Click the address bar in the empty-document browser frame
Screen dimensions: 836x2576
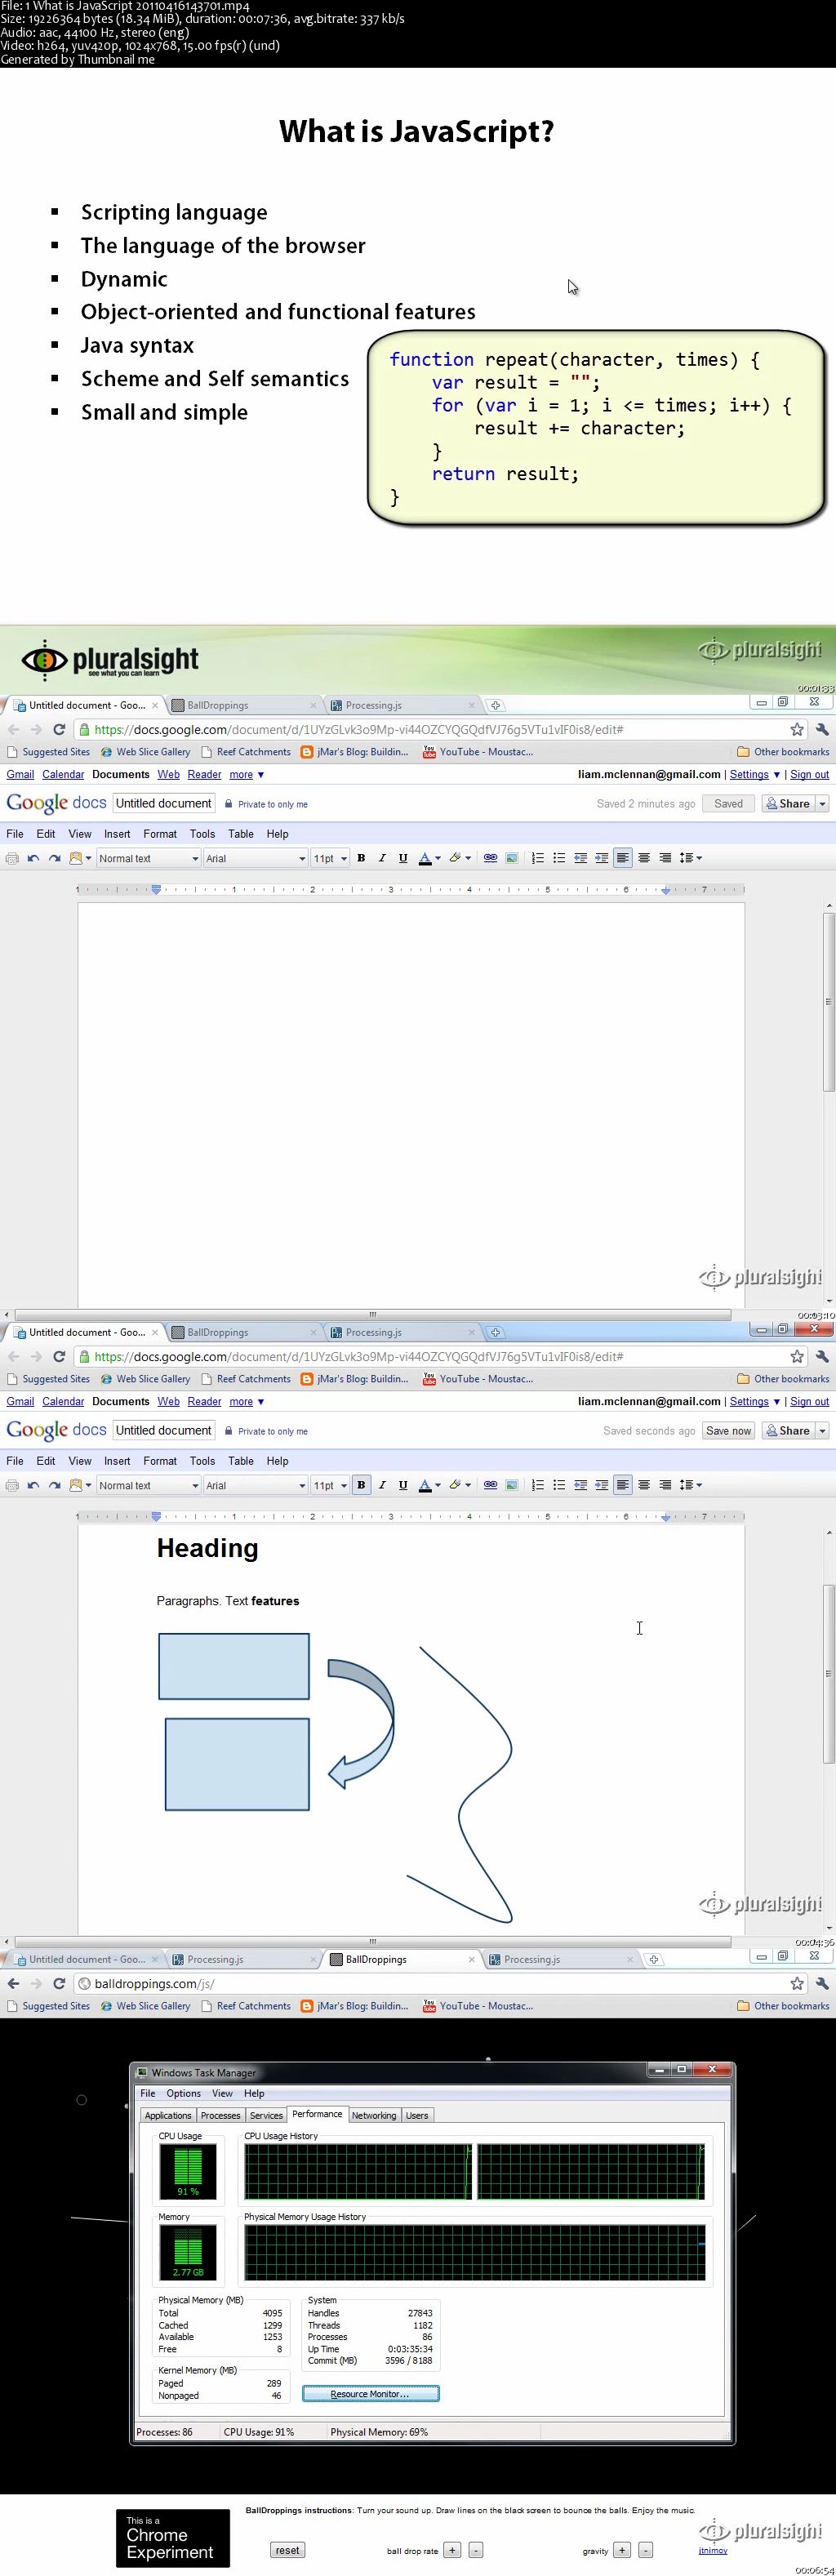440,730
